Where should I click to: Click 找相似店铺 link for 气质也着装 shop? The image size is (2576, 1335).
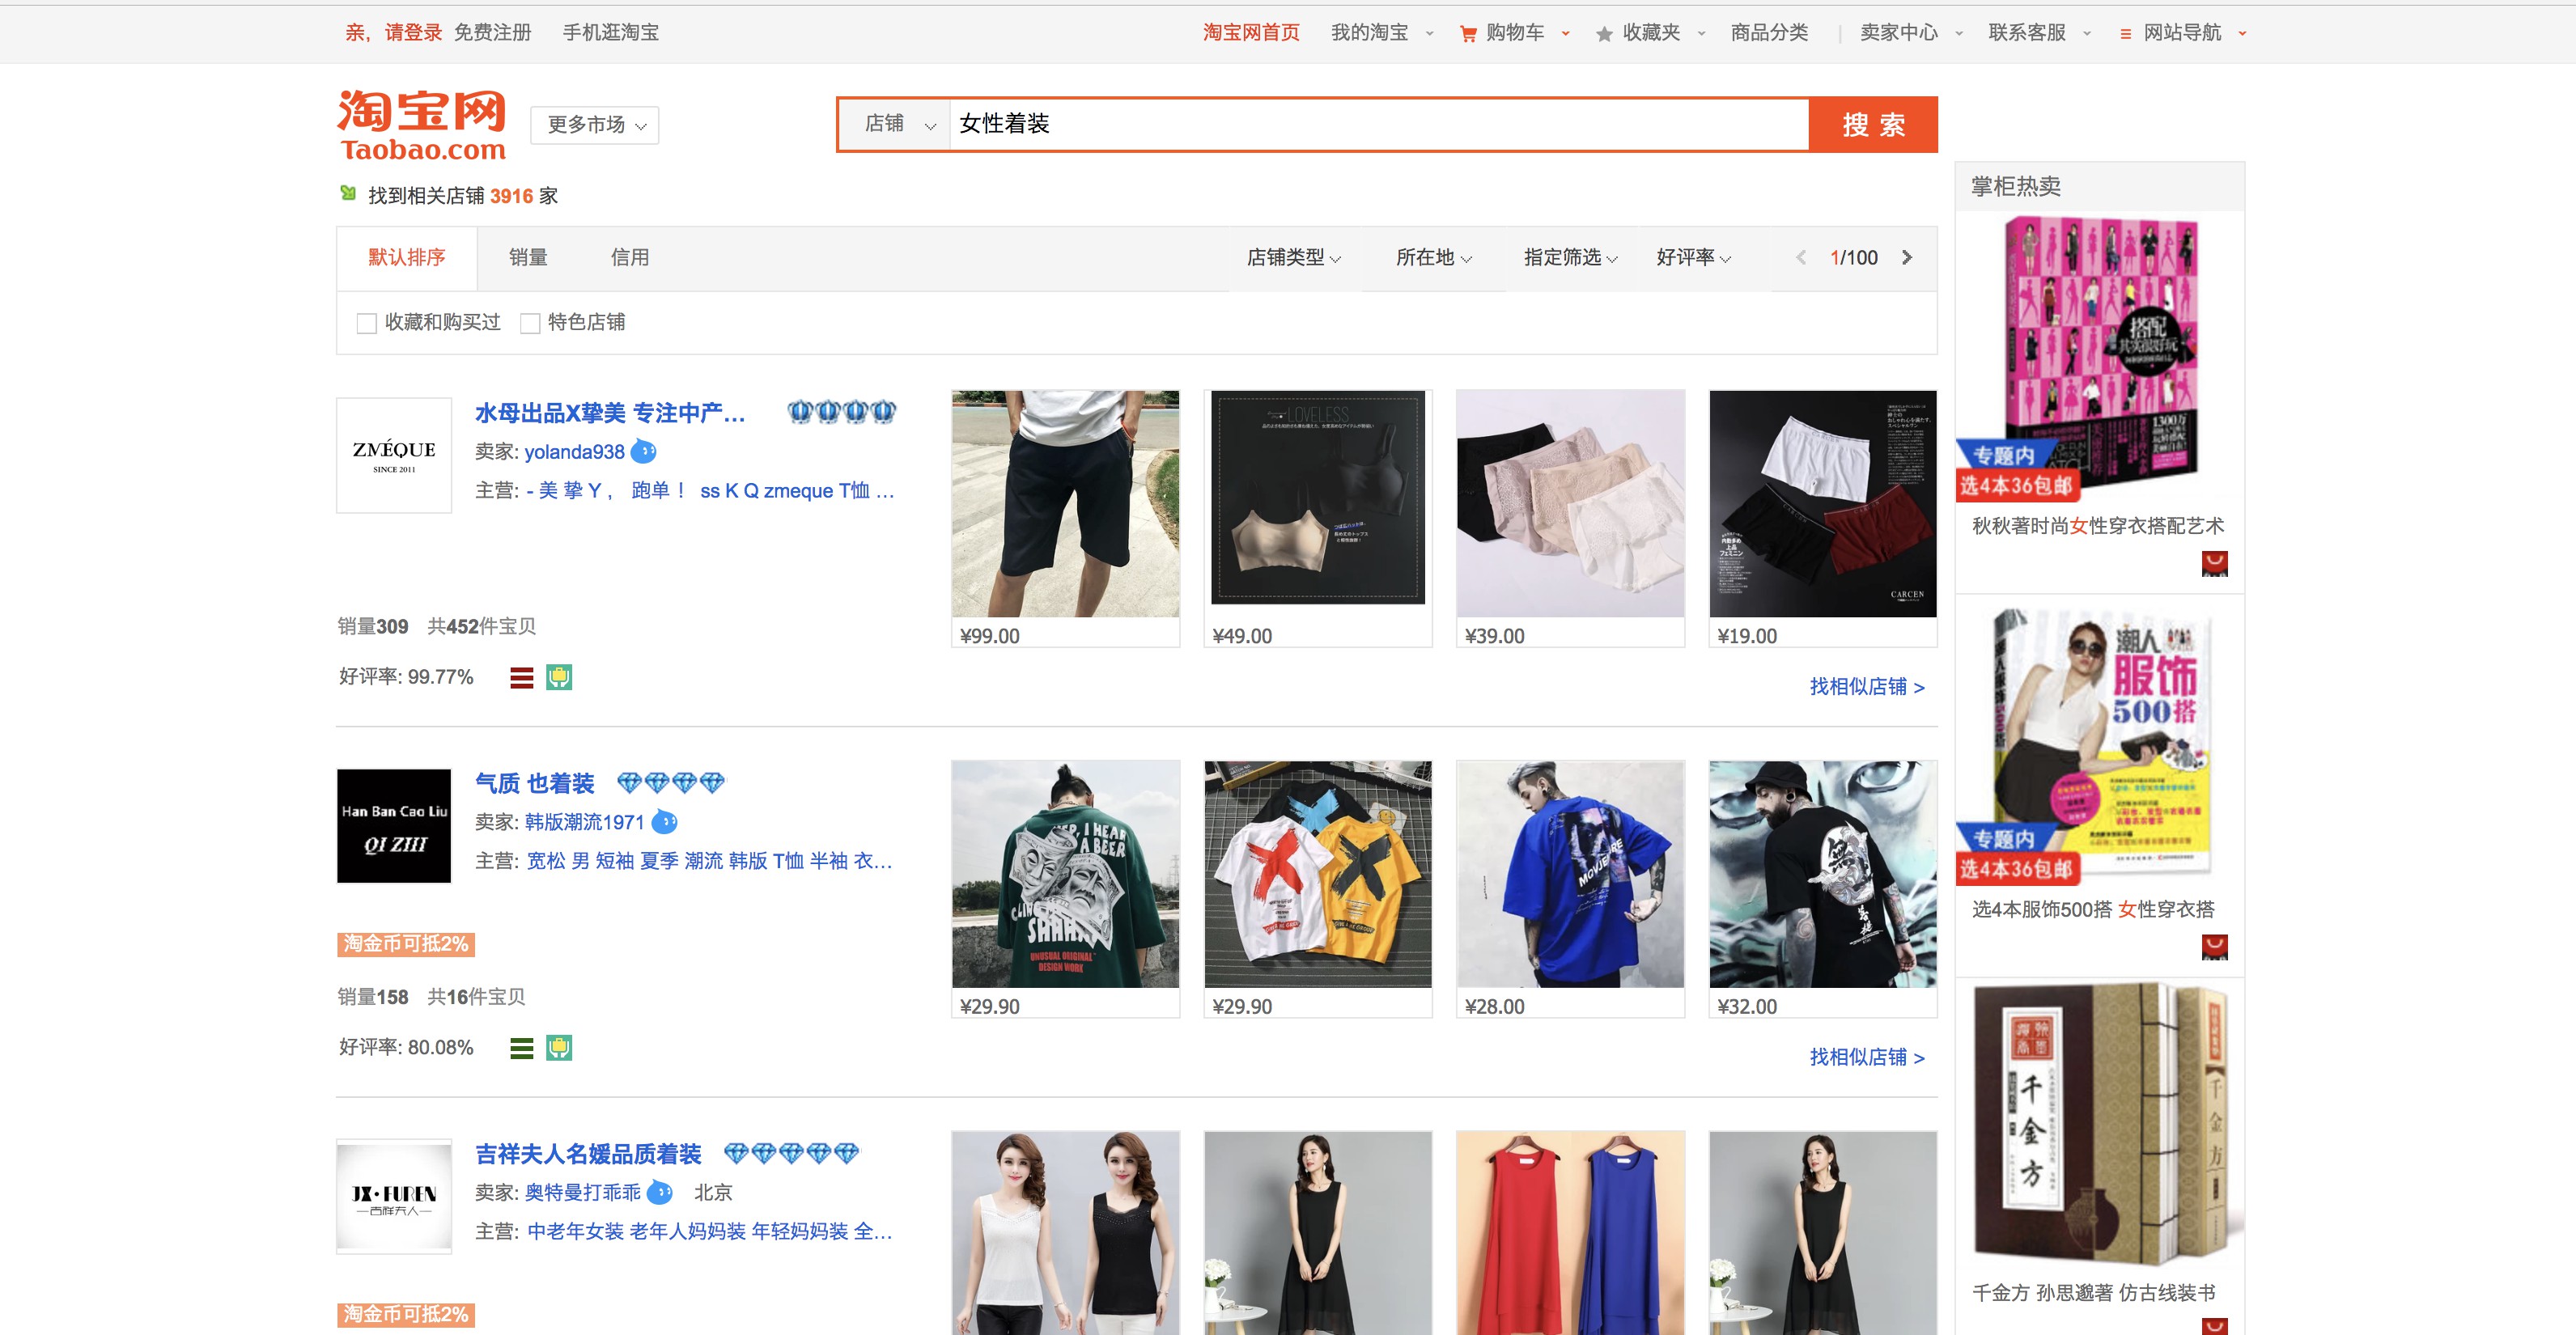coord(1866,1057)
